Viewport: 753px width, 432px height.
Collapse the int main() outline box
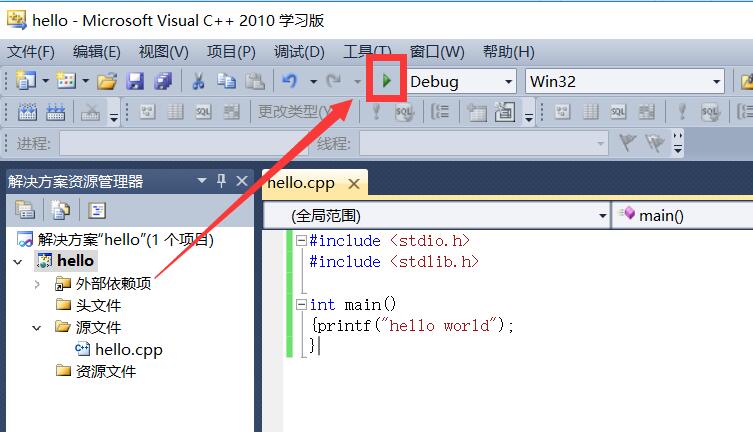tap(301, 304)
